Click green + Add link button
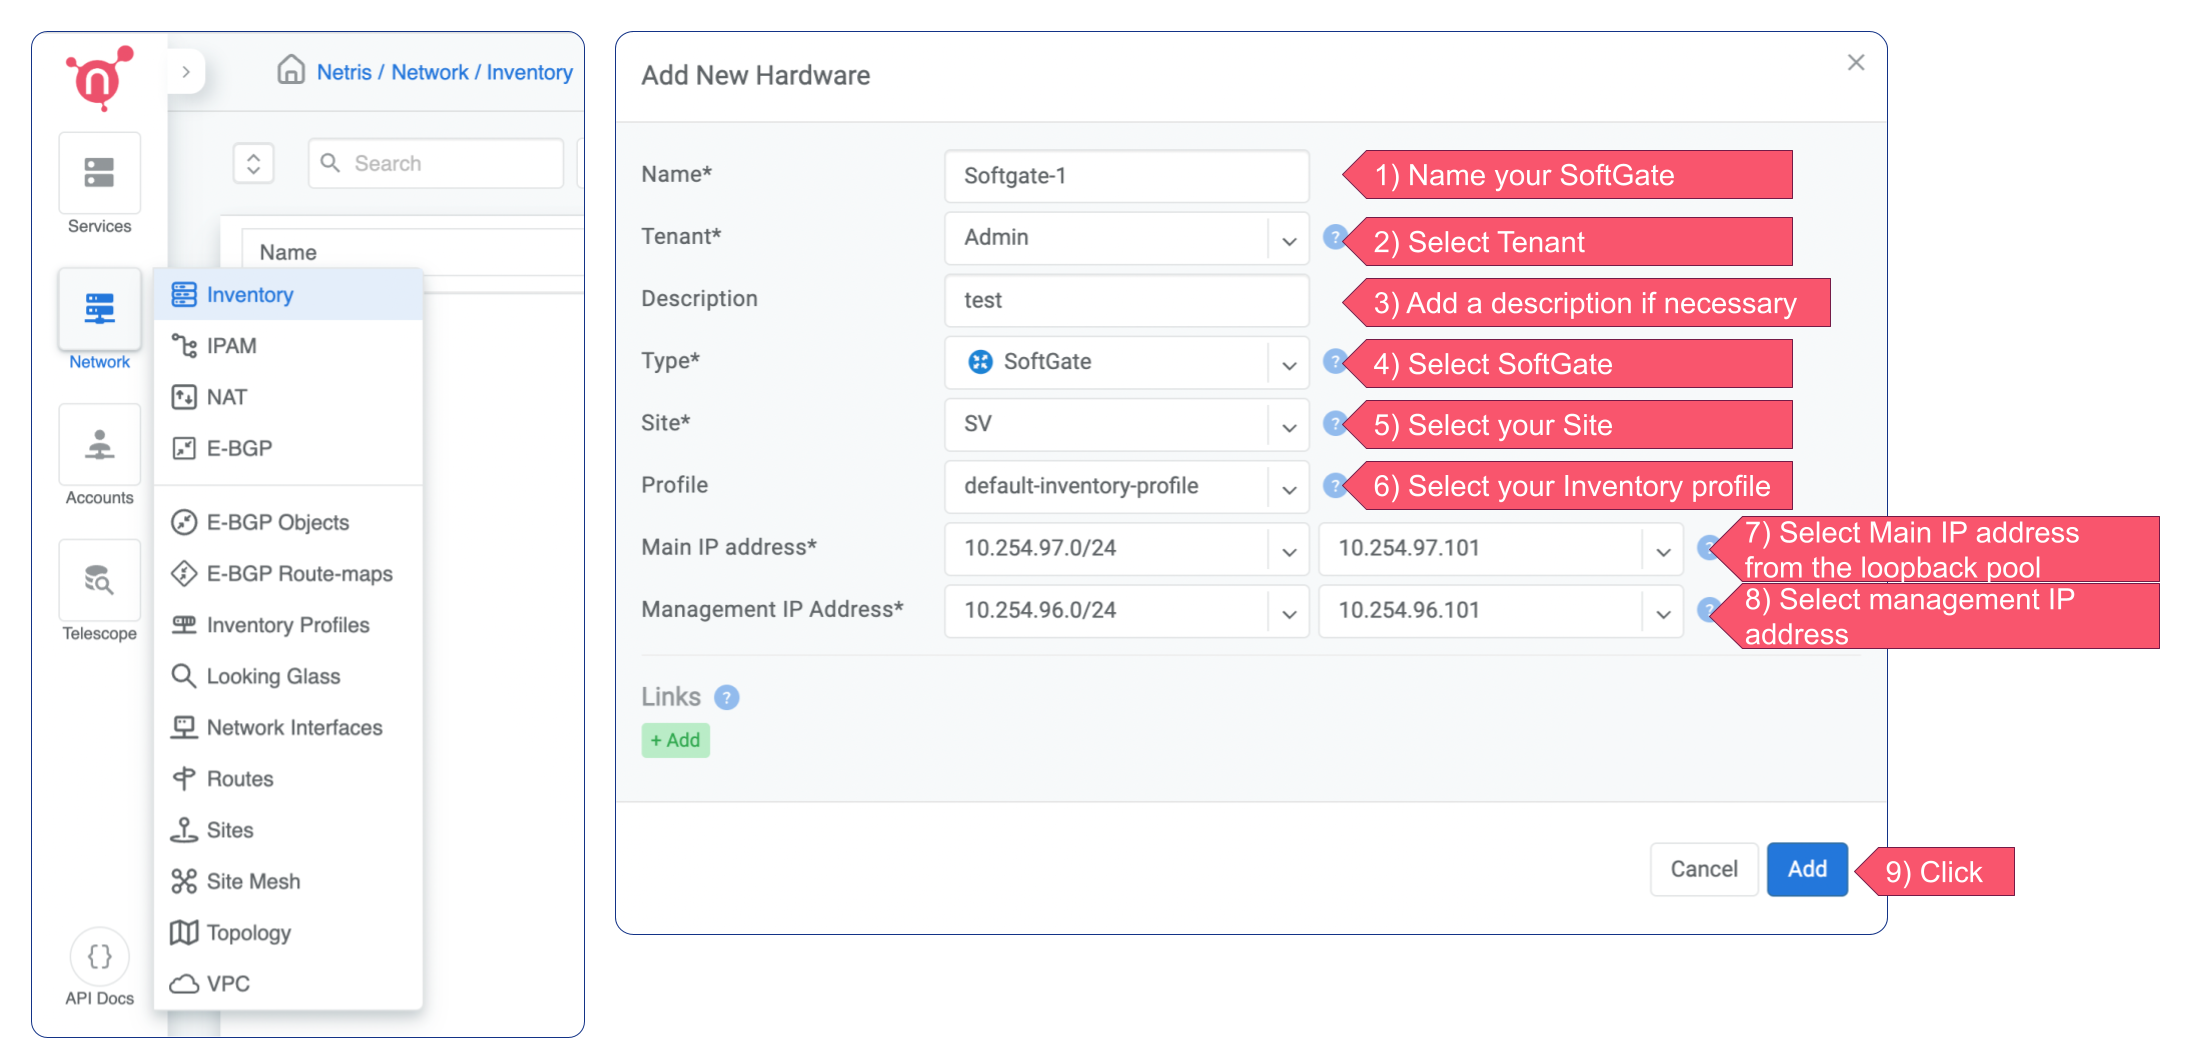 pos(675,740)
